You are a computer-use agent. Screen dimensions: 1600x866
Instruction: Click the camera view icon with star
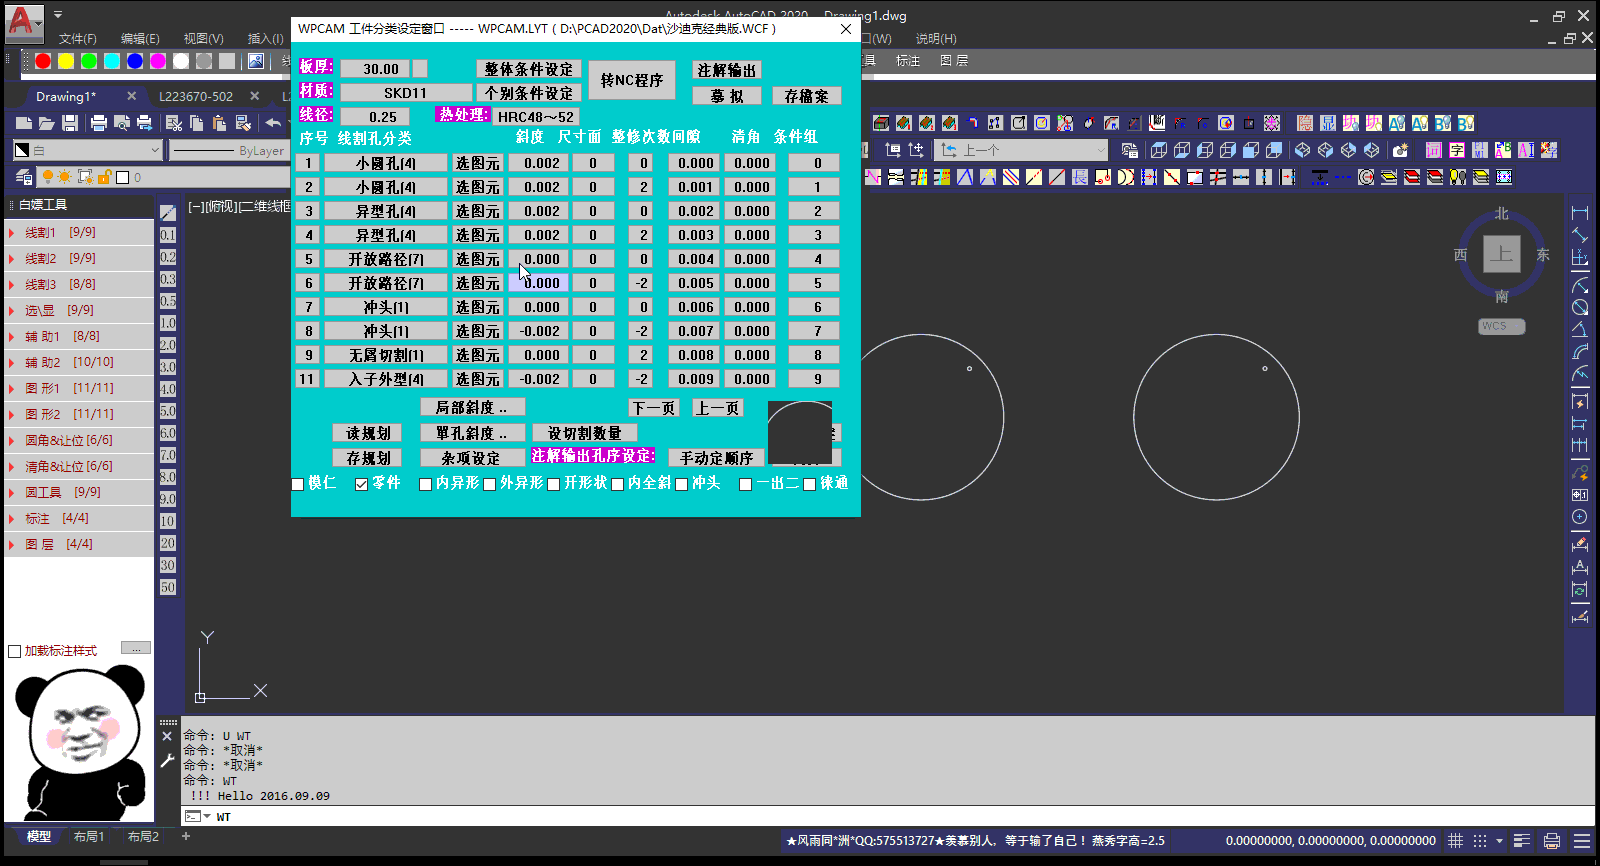pos(1401,150)
